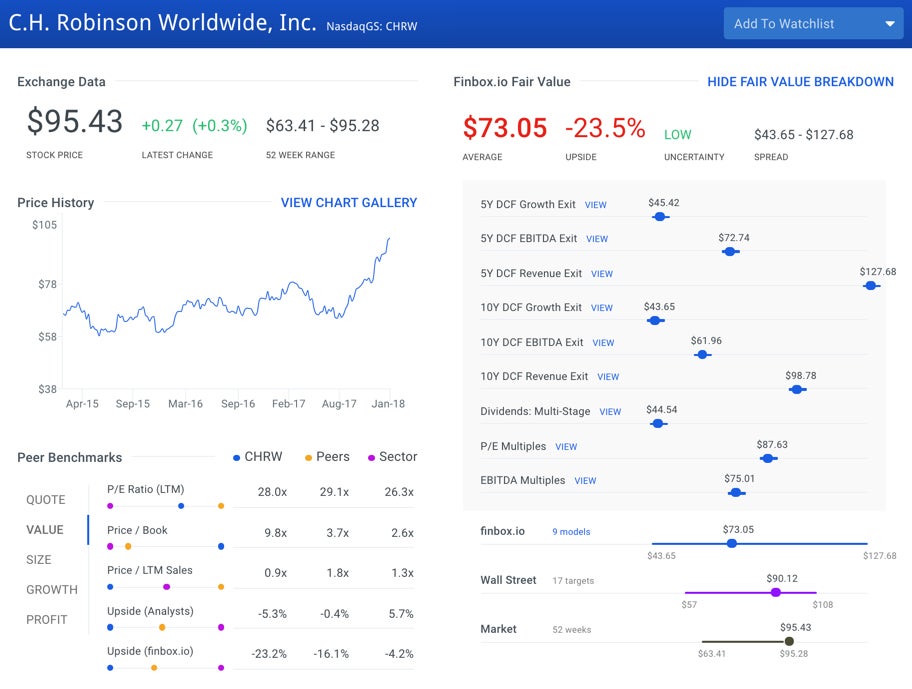Click the Wall Street $90.12 purple marker
The width and height of the screenshot is (912, 689).
775,592
